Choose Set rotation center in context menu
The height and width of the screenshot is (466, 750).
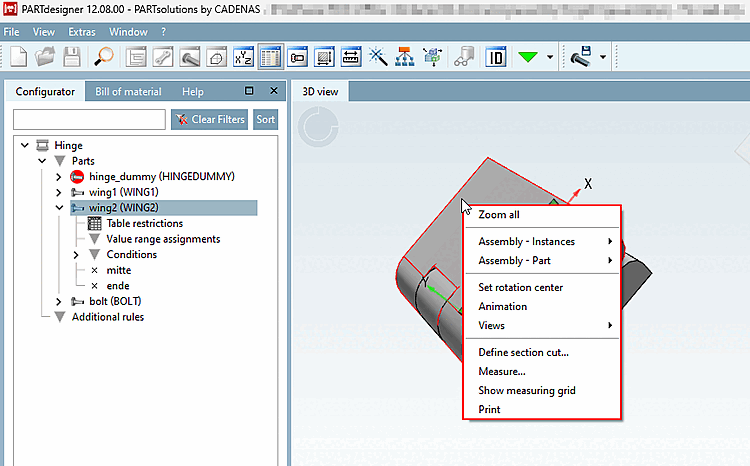click(x=542, y=288)
